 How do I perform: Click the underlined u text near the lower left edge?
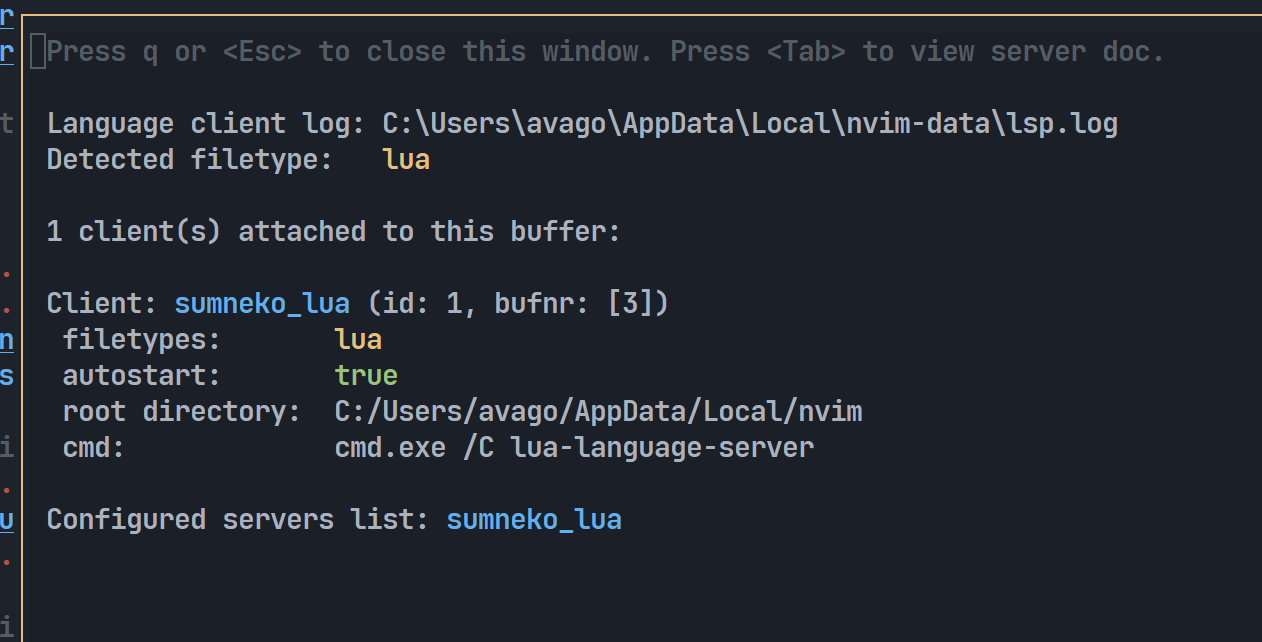[6, 519]
